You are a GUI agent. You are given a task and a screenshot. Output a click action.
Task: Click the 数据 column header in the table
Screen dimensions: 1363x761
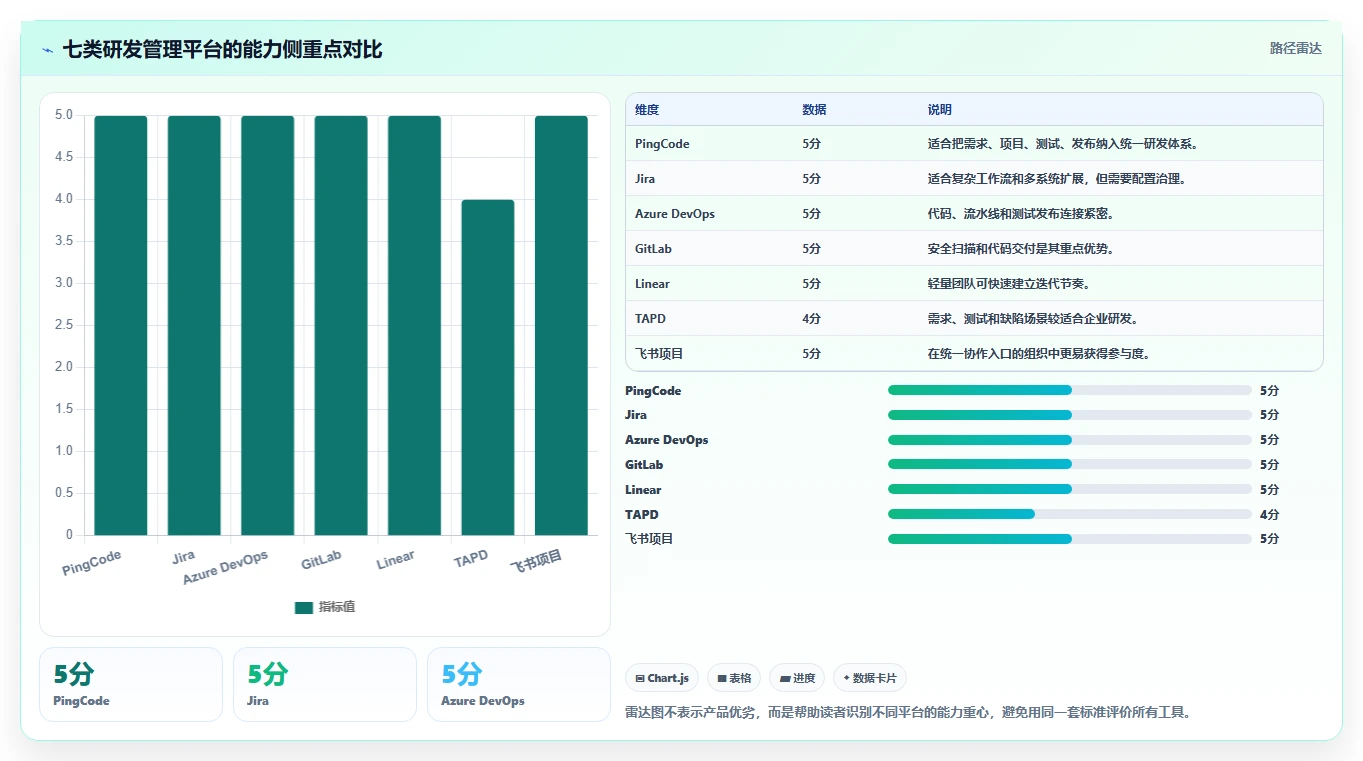click(814, 110)
